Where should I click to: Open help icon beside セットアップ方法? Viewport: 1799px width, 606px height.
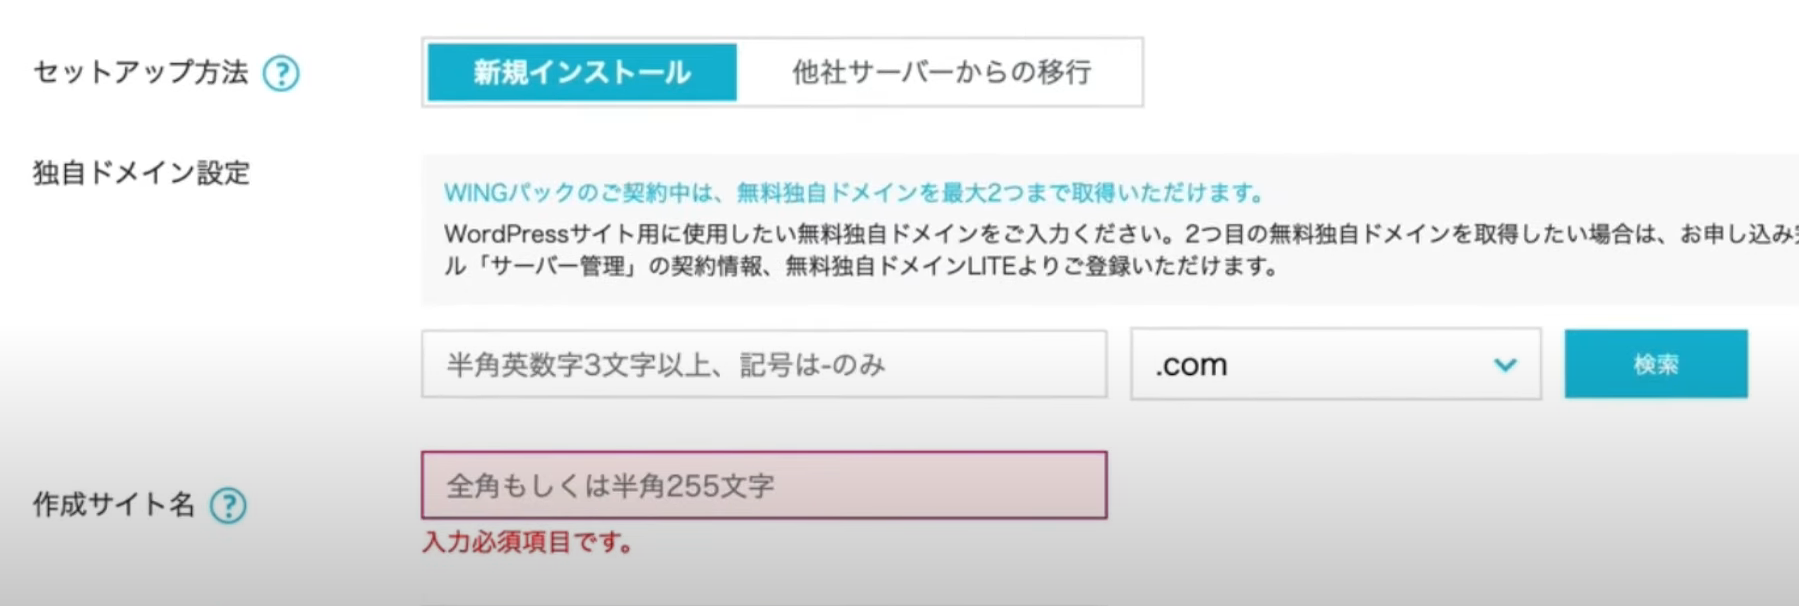tap(281, 73)
